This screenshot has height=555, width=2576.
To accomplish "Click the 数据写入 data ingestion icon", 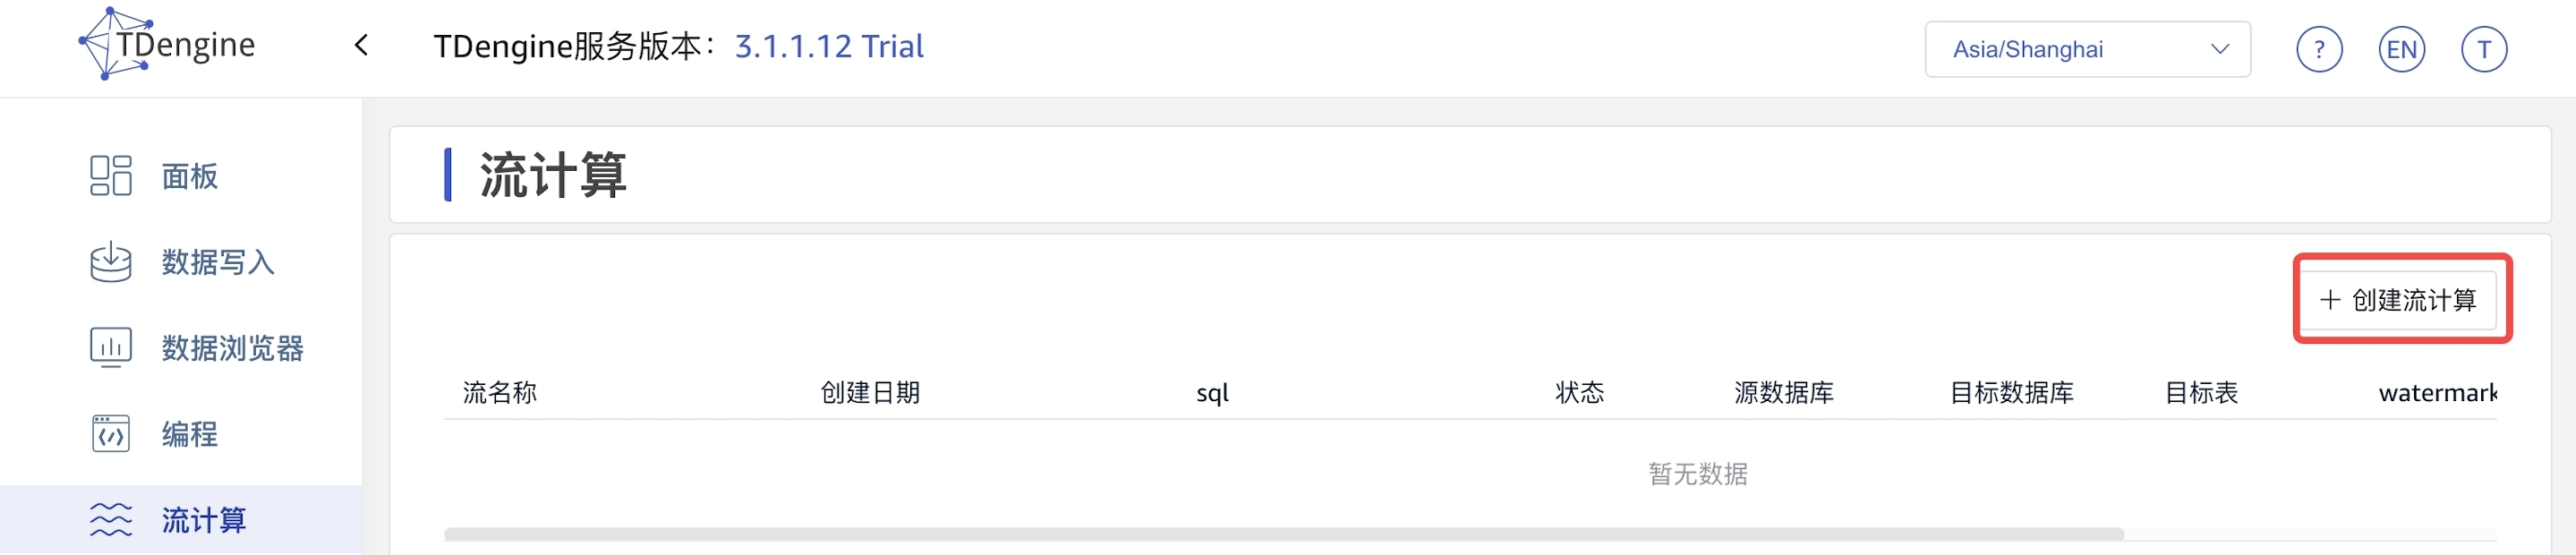I will (111, 262).
